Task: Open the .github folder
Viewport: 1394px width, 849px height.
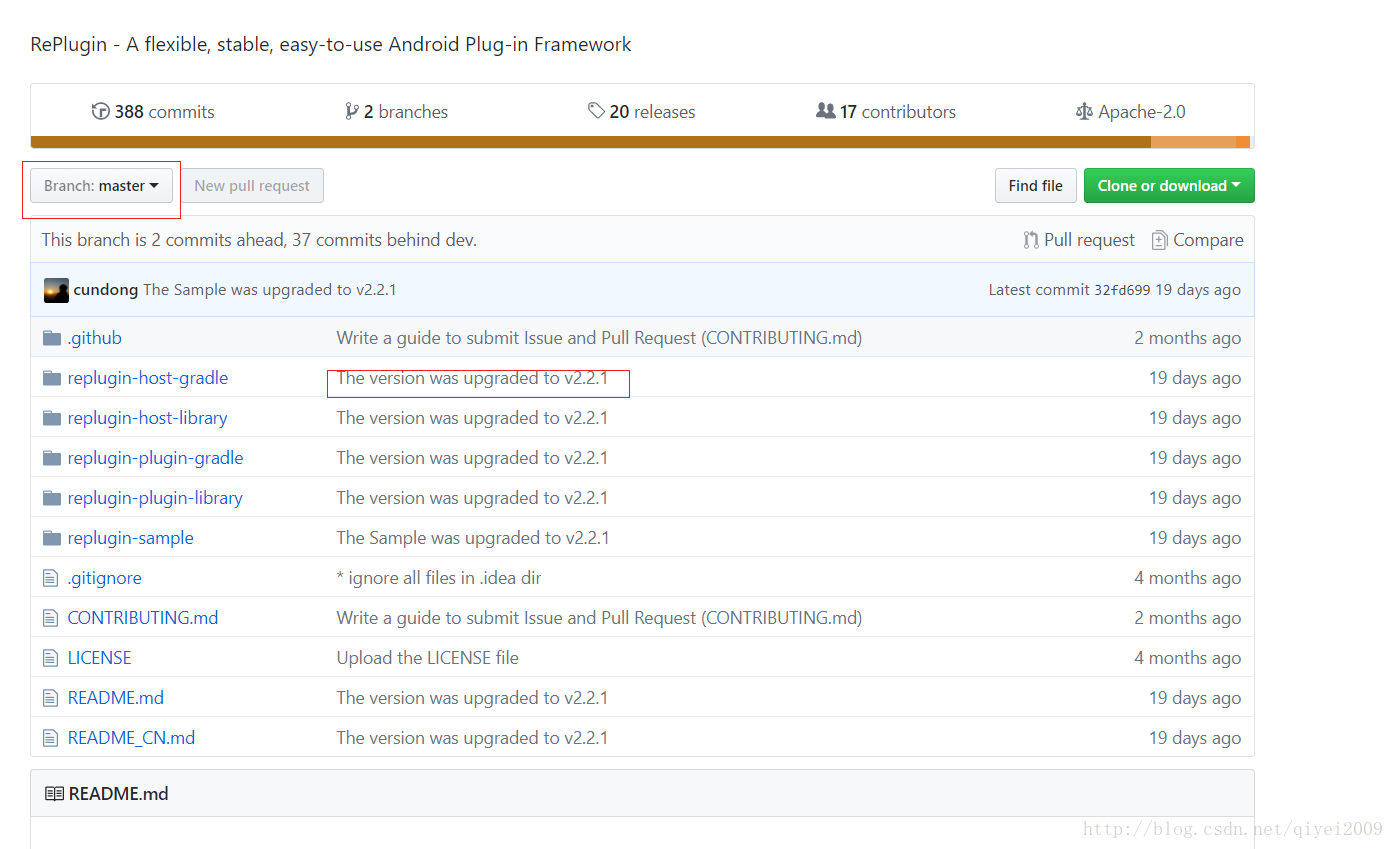Action: 94,338
